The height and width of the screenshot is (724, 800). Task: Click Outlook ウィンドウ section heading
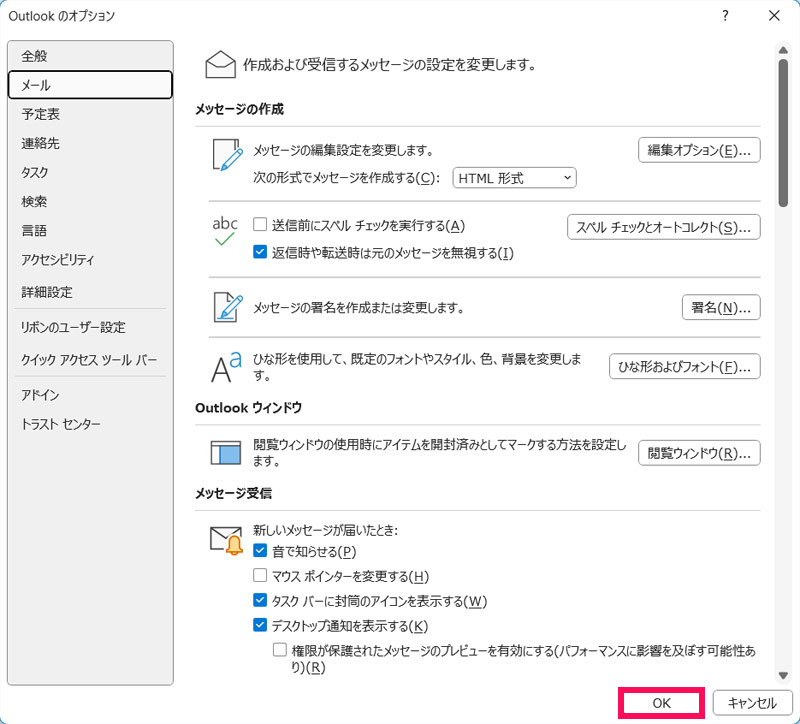pos(248,408)
